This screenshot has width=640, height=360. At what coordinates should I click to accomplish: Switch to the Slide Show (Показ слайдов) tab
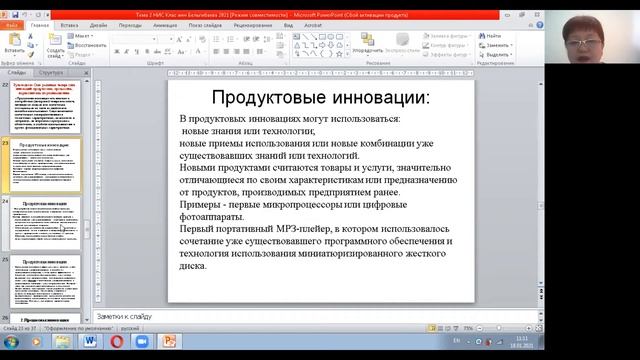click(x=205, y=25)
